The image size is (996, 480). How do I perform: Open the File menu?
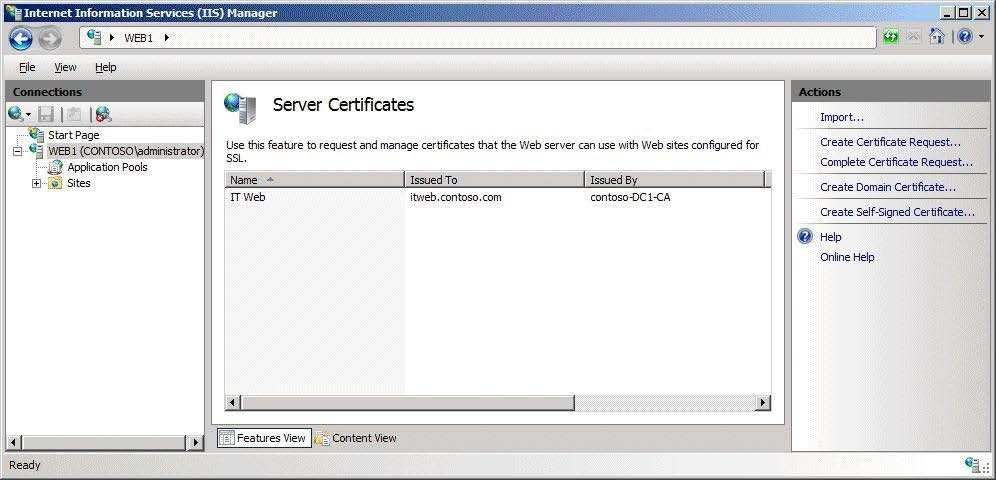(27, 67)
